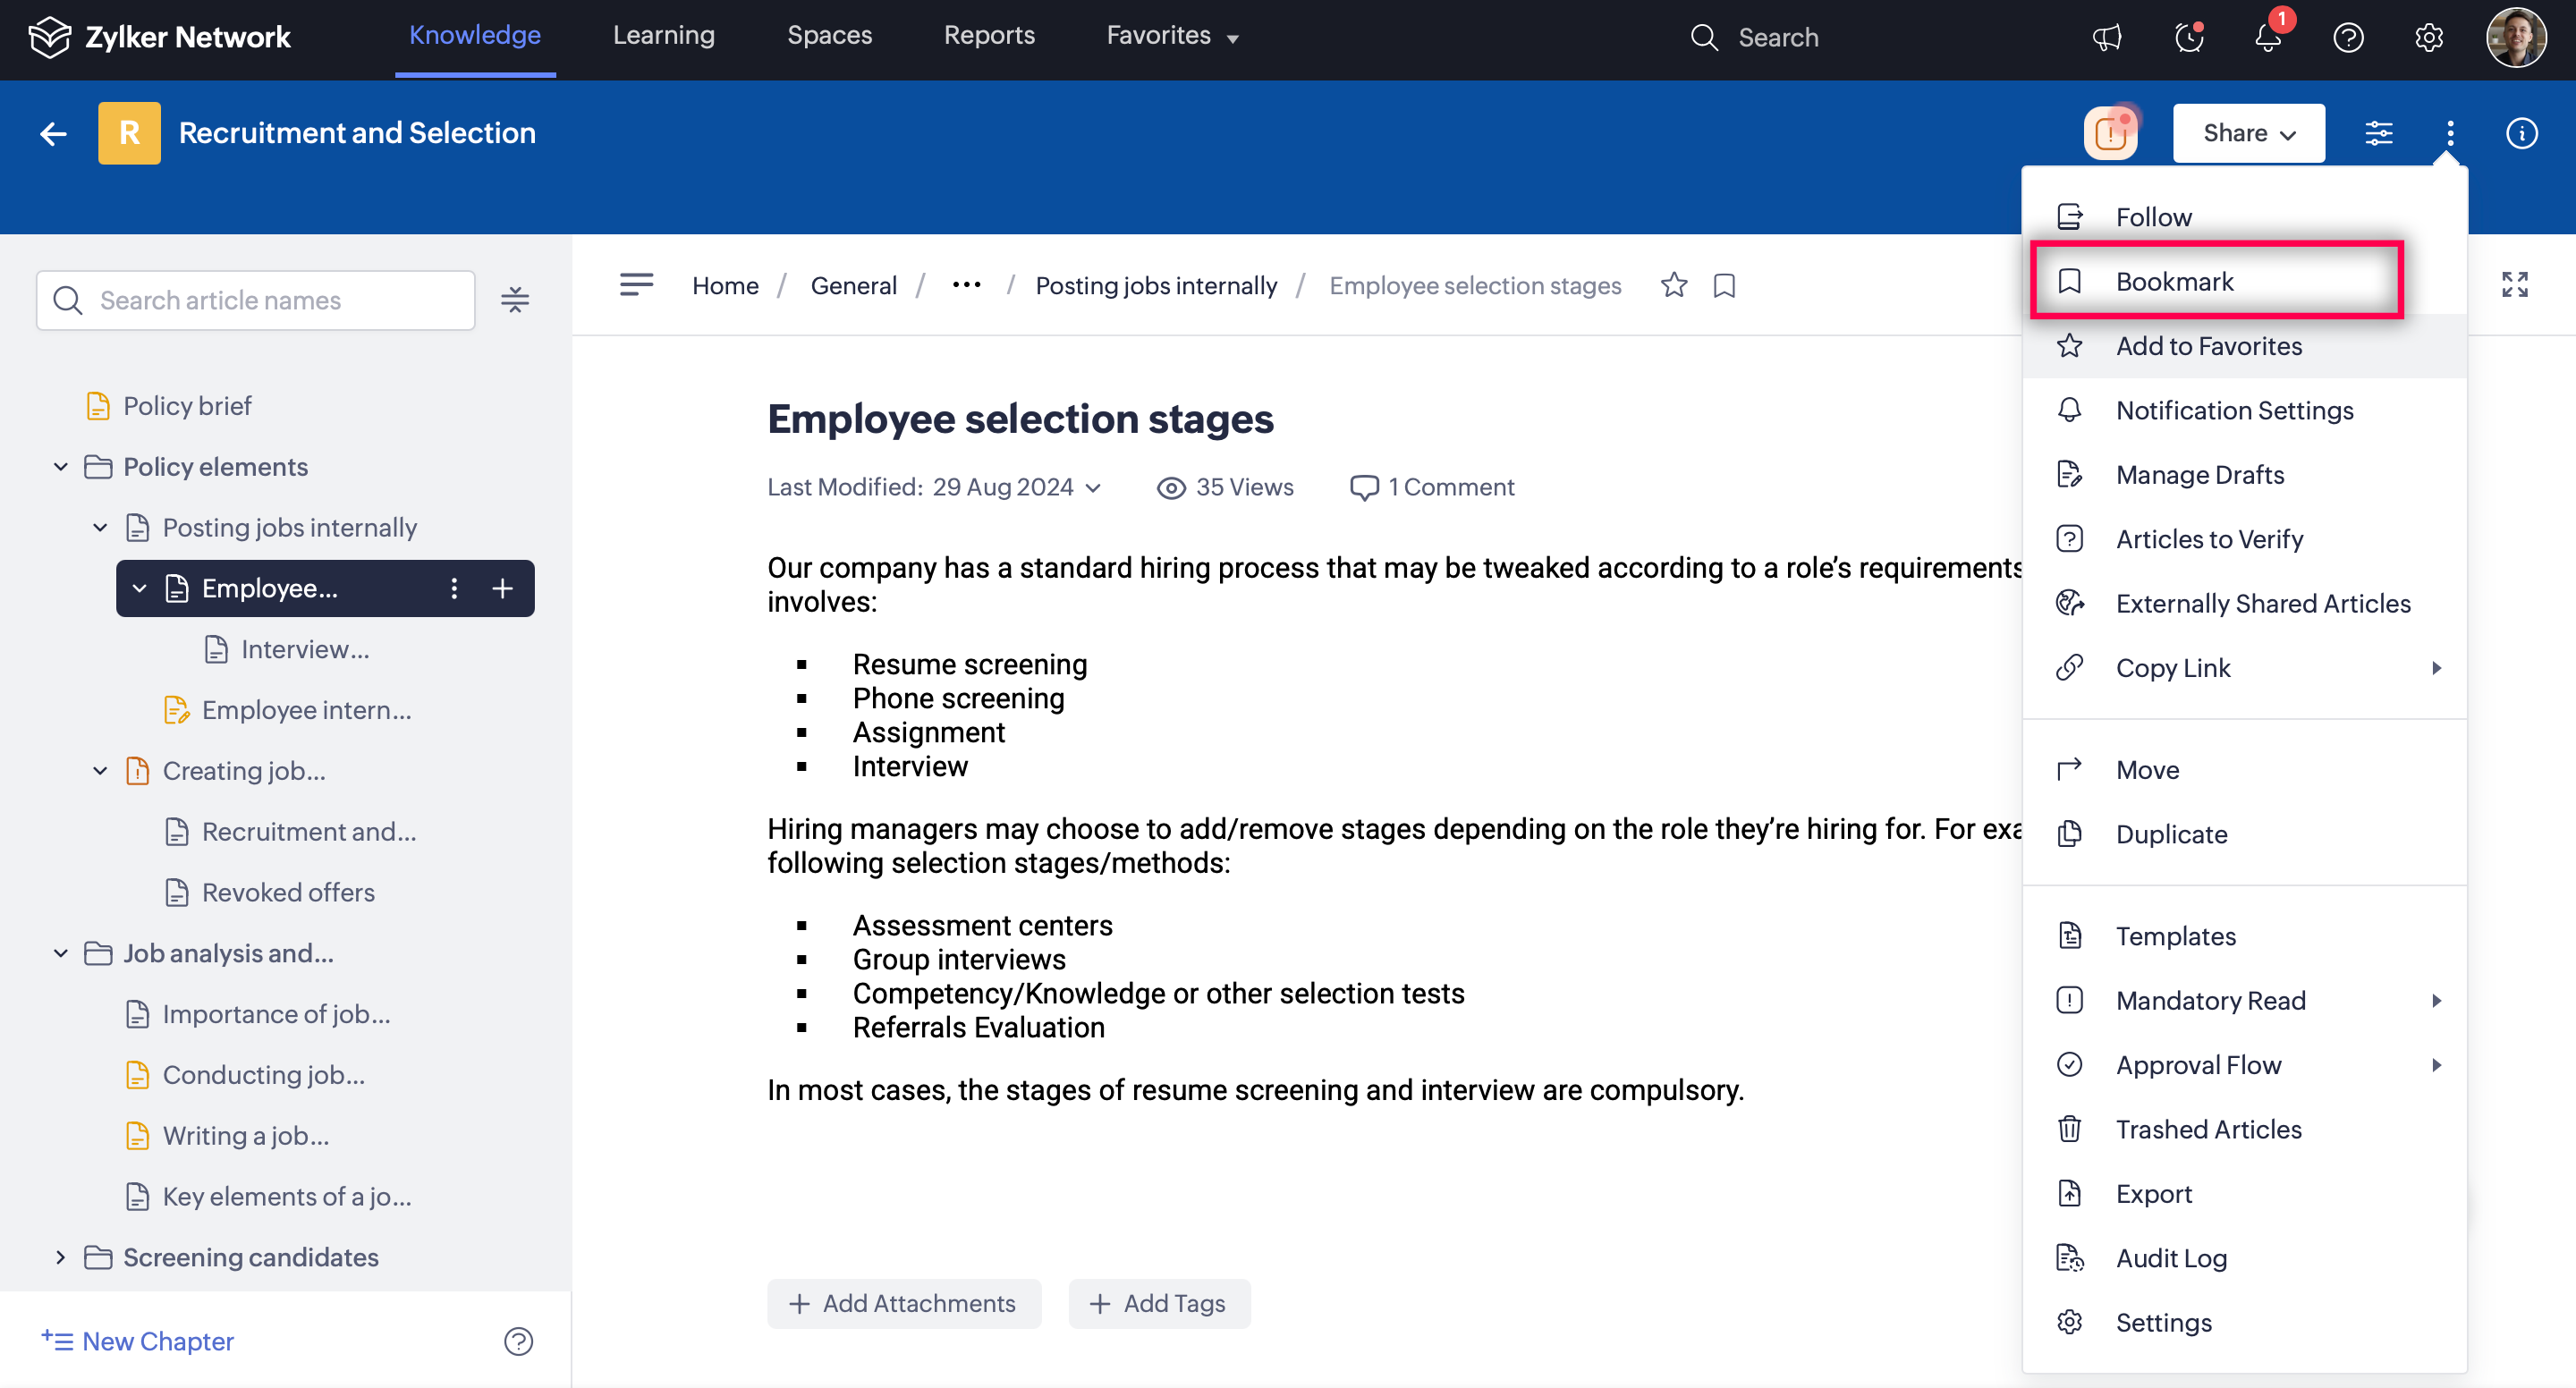This screenshot has width=2576, height=1388.
Task: Click the manual info icon in header
Action: click(x=2521, y=133)
